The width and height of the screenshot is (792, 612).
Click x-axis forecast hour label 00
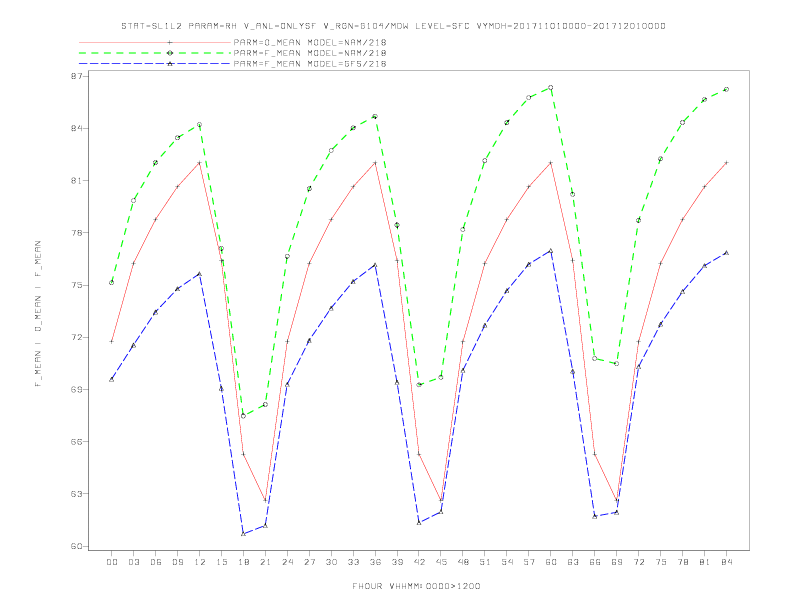(x=112, y=562)
